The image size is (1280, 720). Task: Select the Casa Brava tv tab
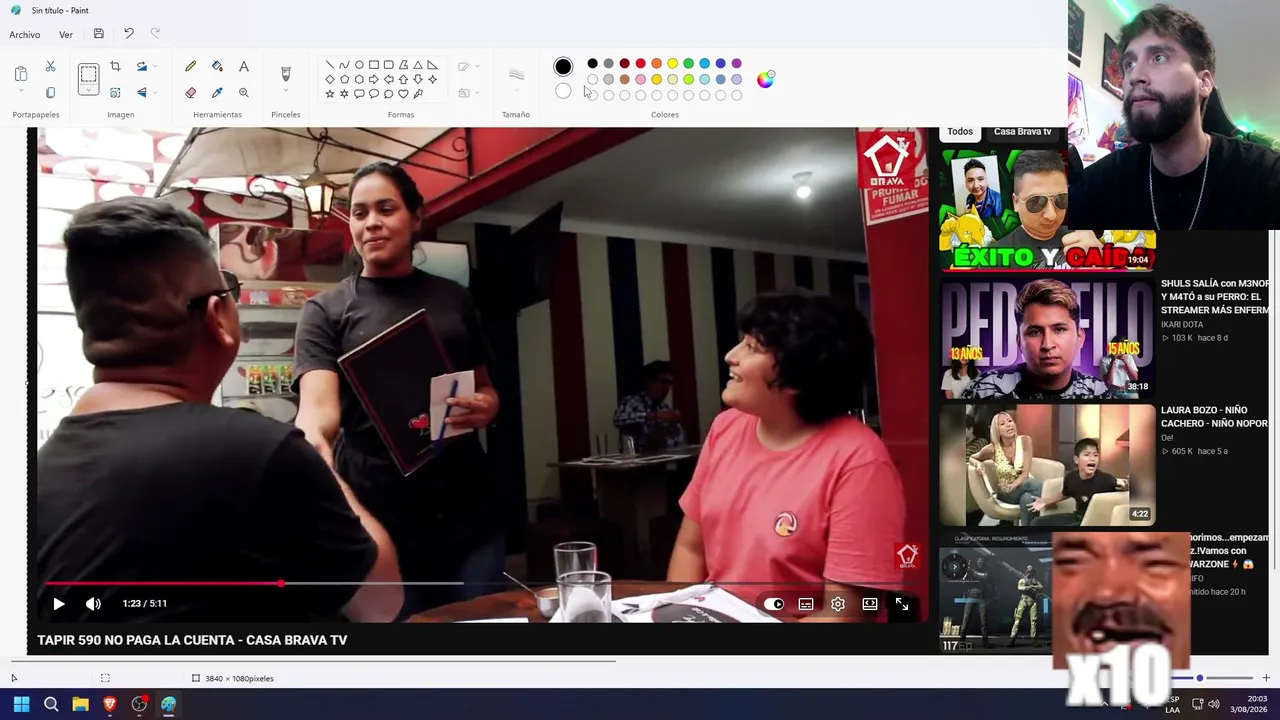pos(1022,132)
